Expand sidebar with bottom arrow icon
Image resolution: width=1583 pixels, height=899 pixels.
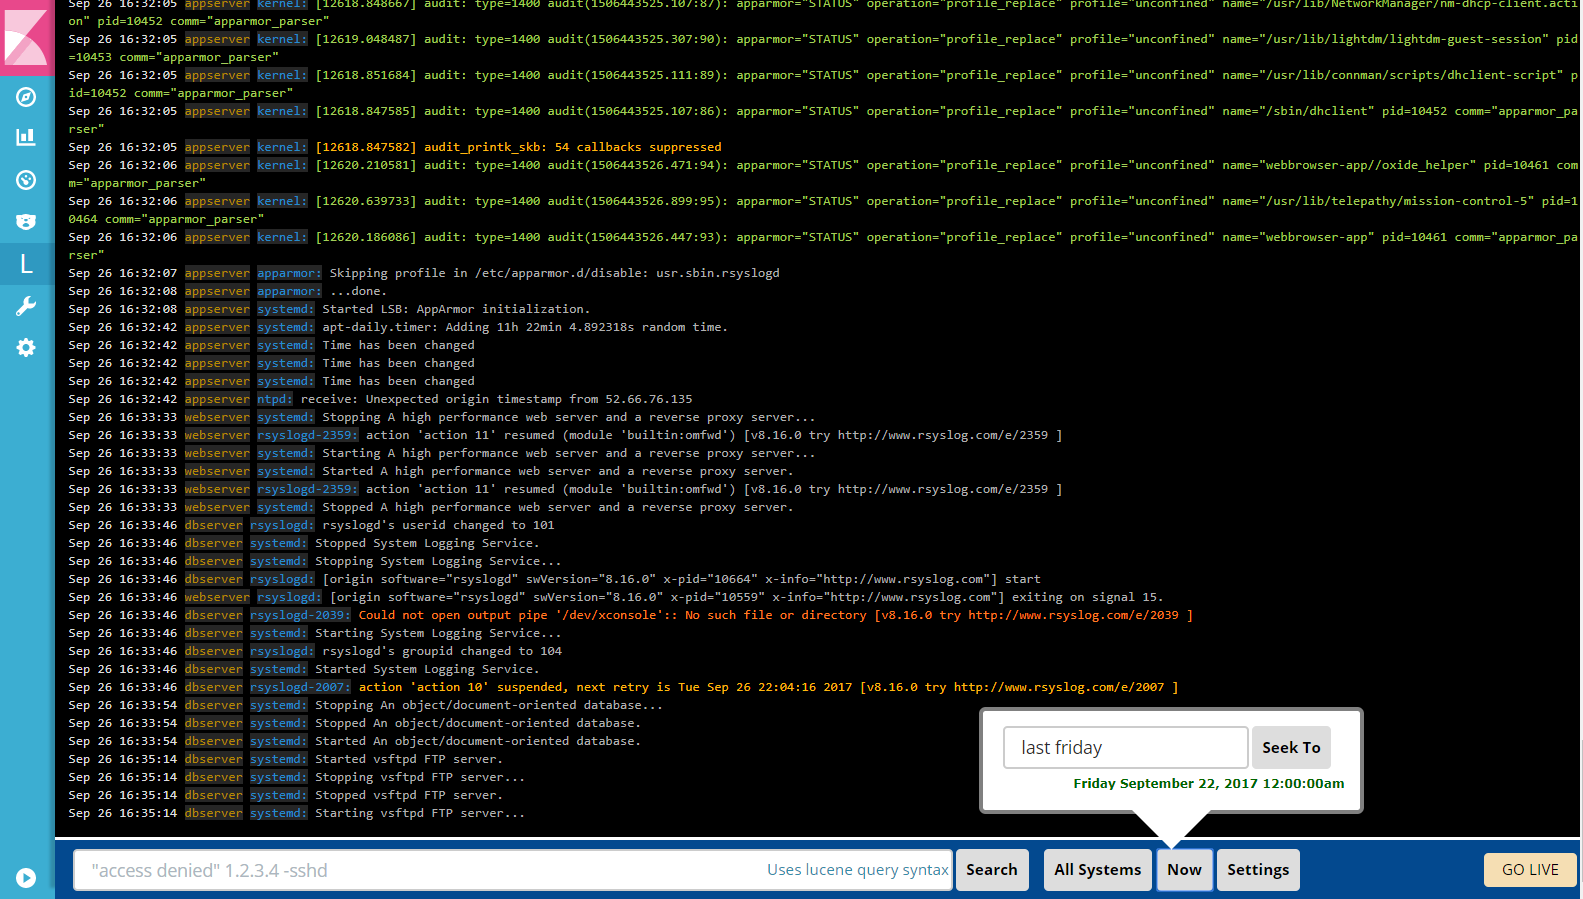pos(26,877)
